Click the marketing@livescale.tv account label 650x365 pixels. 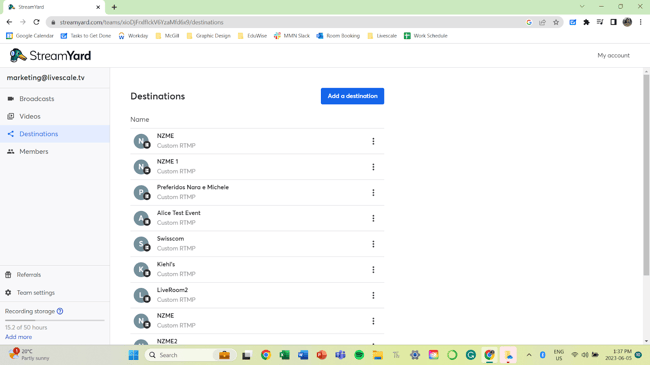[46, 78]
